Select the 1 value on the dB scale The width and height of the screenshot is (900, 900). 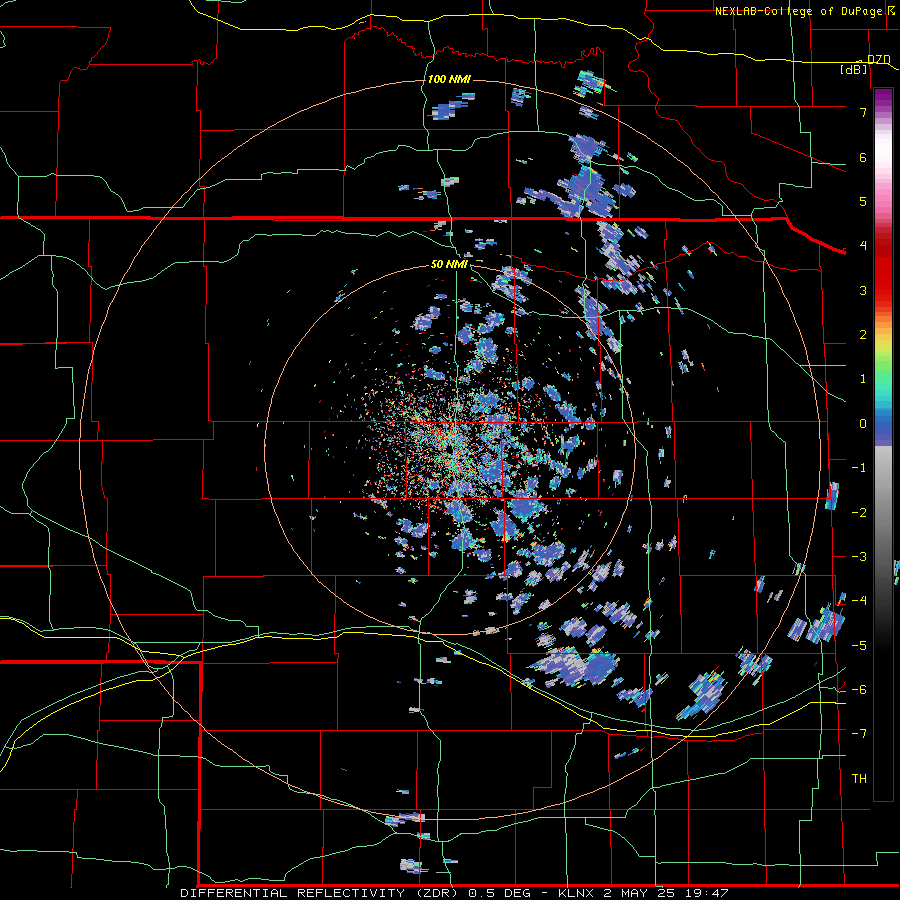pyautogui.click(x=863, y=379)
